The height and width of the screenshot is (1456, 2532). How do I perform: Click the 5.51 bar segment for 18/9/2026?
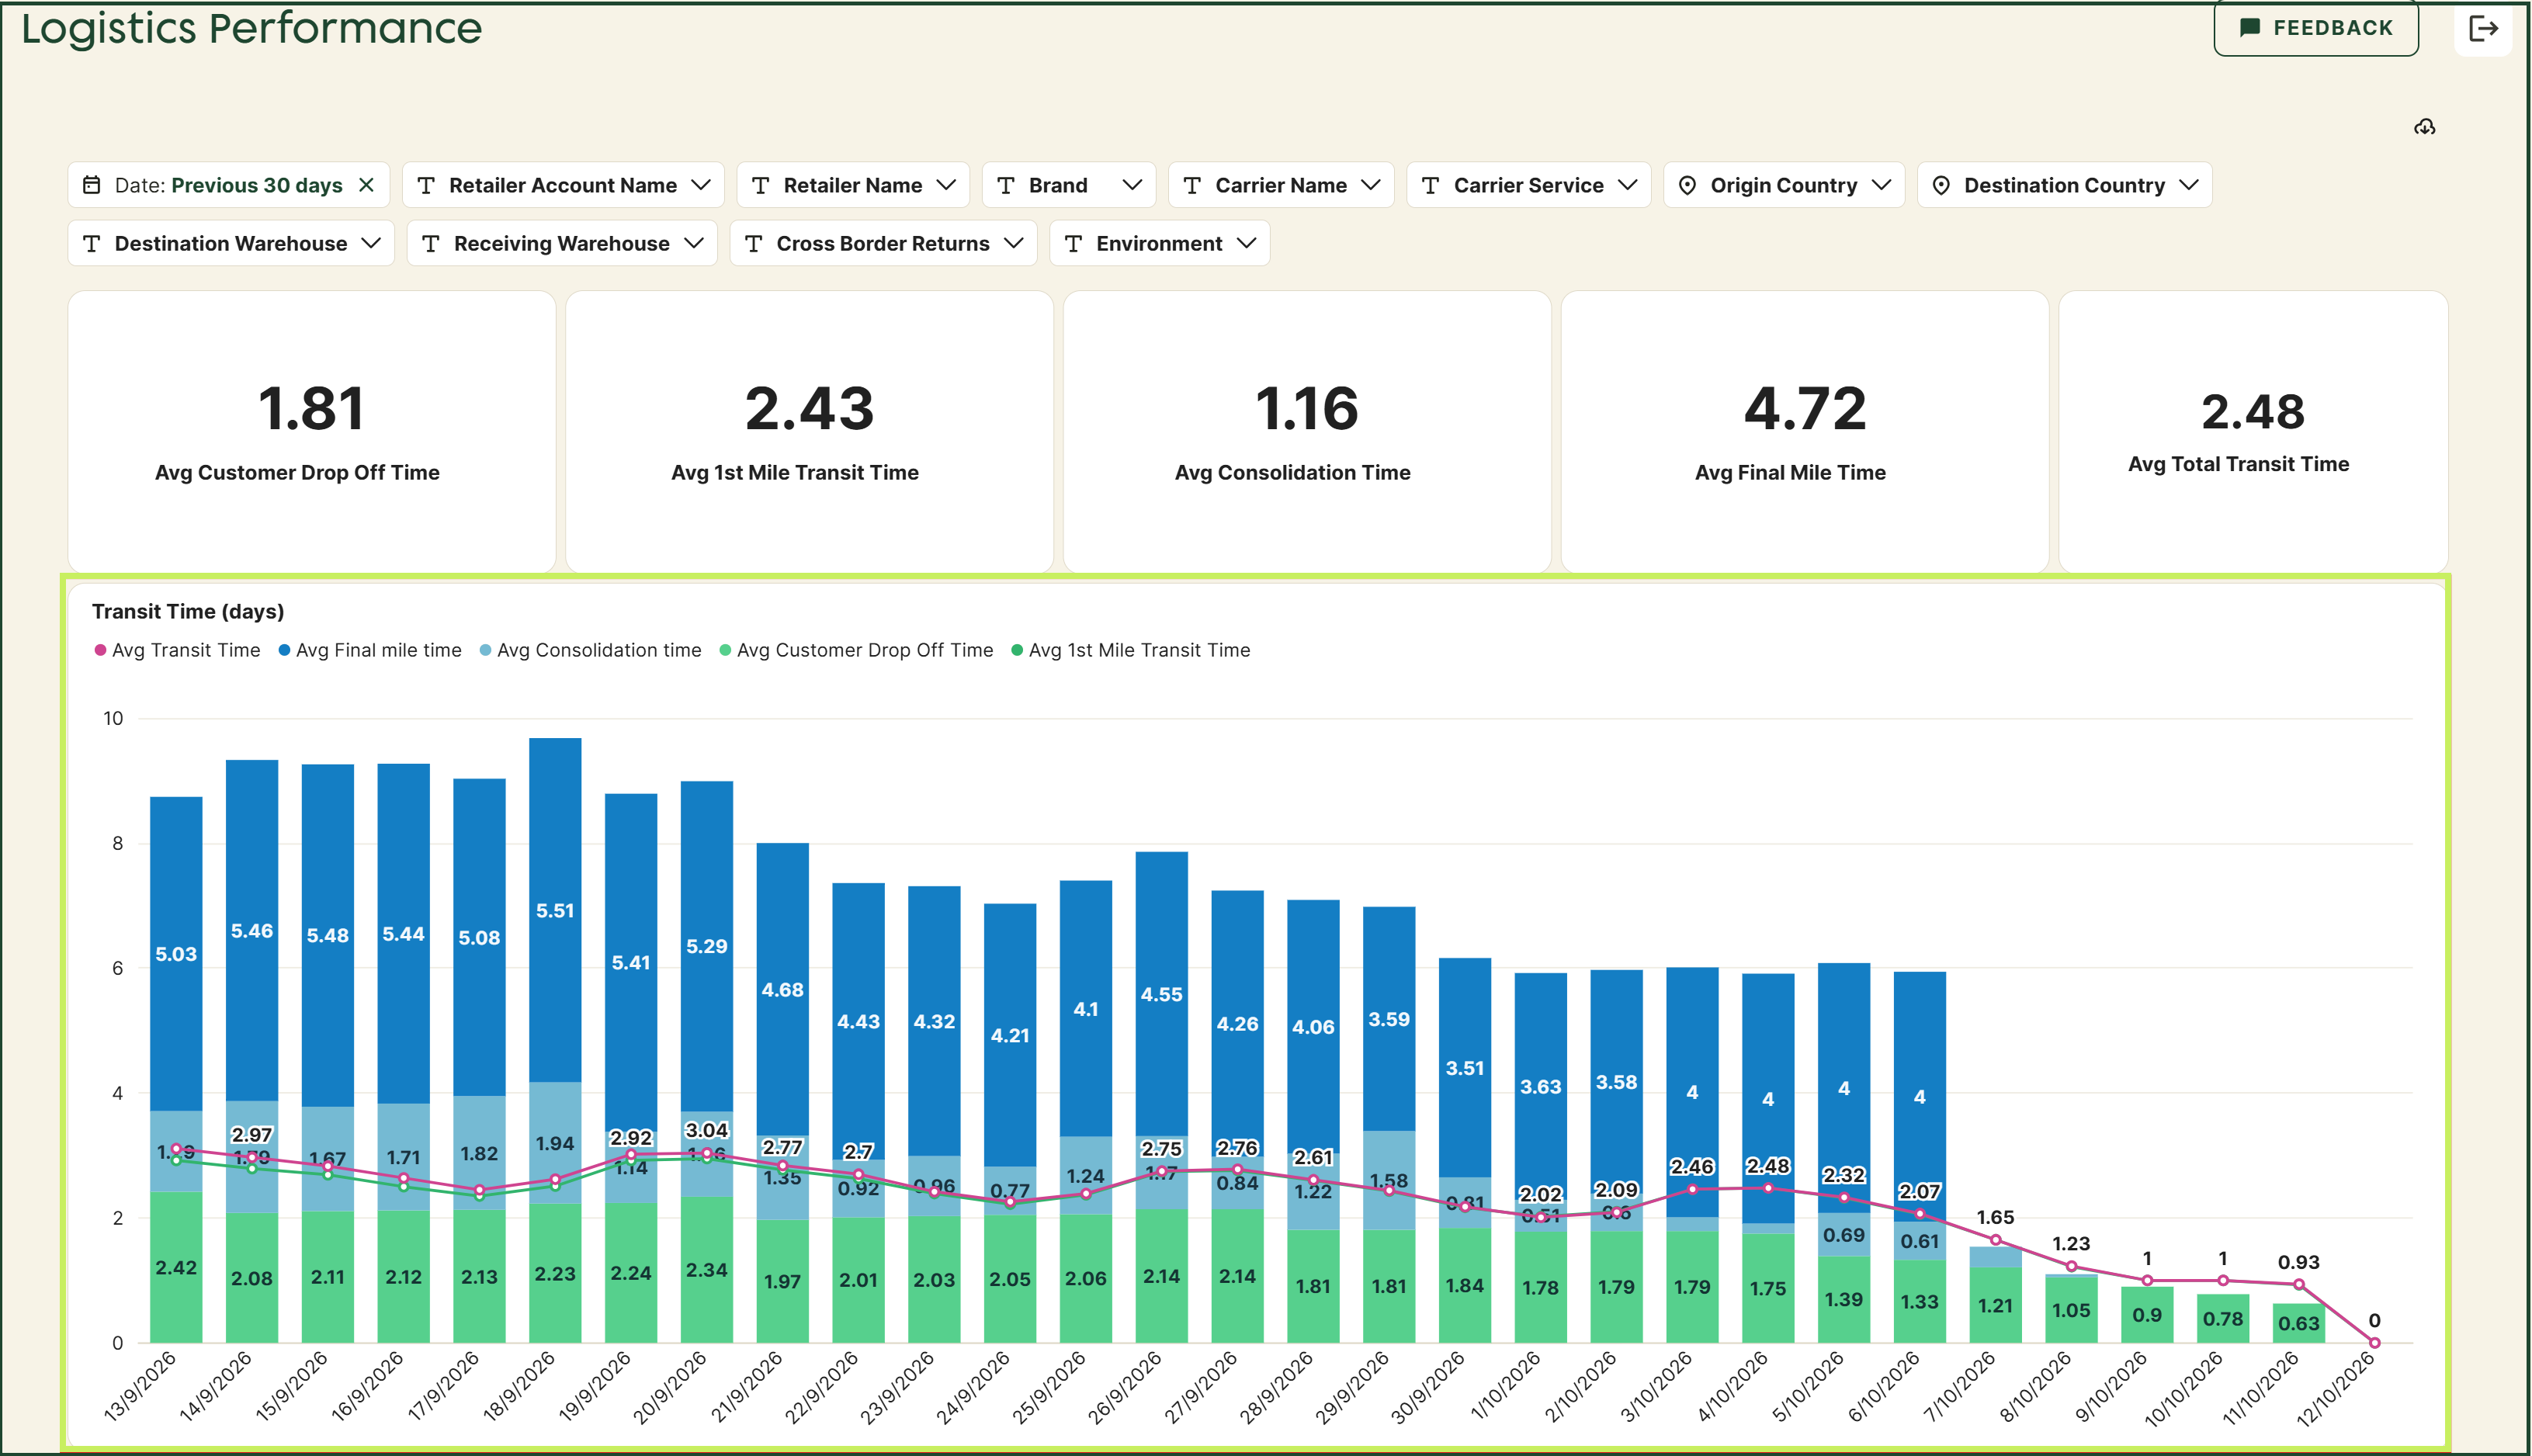click(x=555, y=910)
